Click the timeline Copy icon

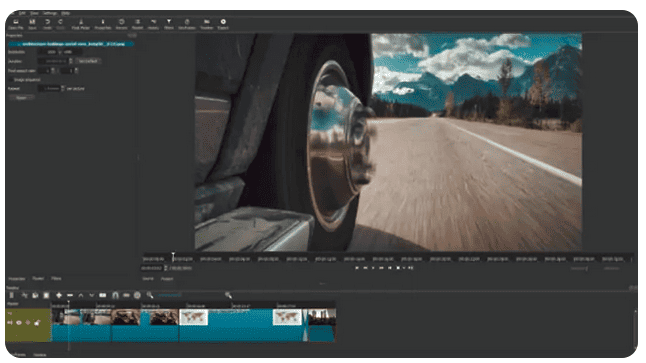click(x=35, y=295)
